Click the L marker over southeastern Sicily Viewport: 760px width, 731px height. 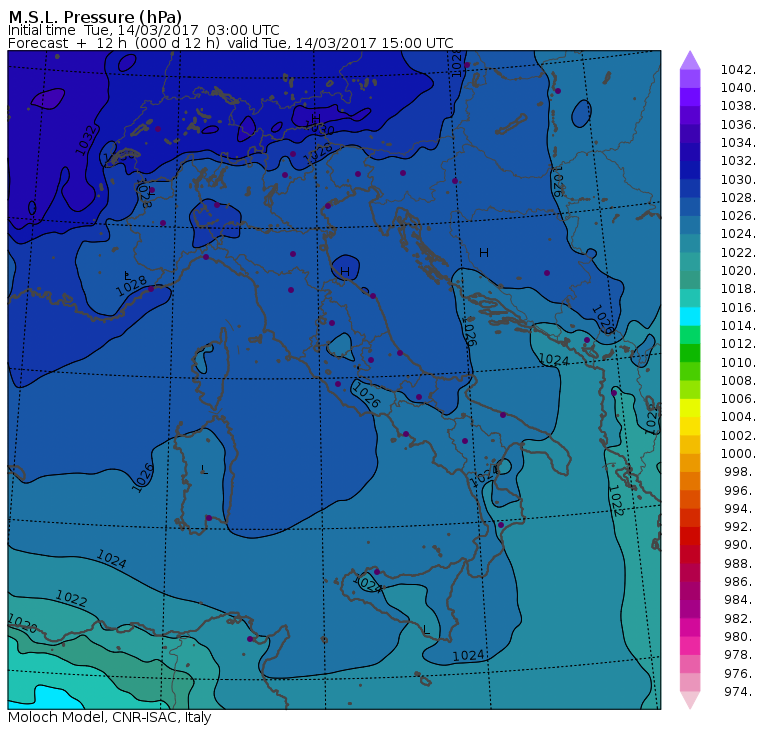426,629
